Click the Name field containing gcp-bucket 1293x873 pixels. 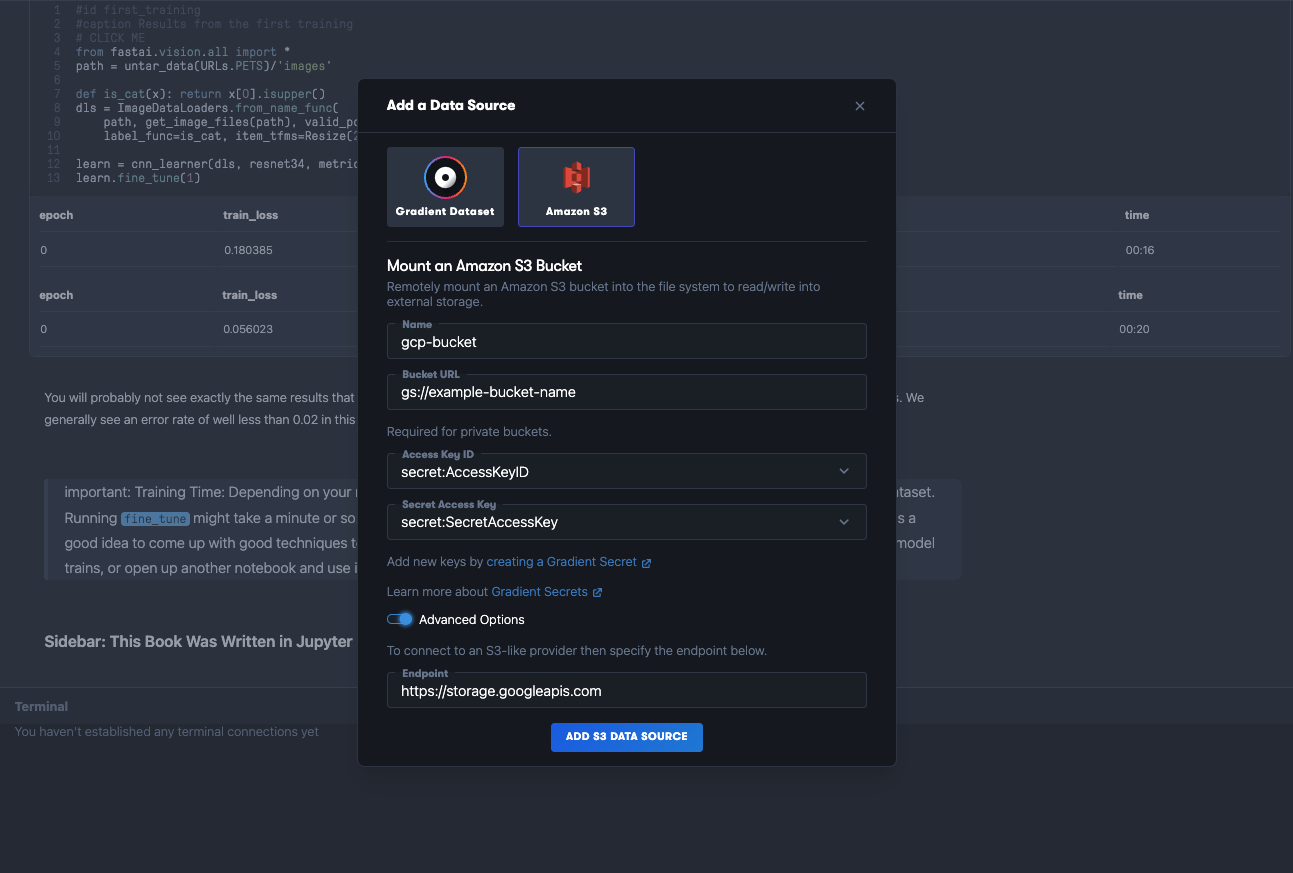click(626, 341)
